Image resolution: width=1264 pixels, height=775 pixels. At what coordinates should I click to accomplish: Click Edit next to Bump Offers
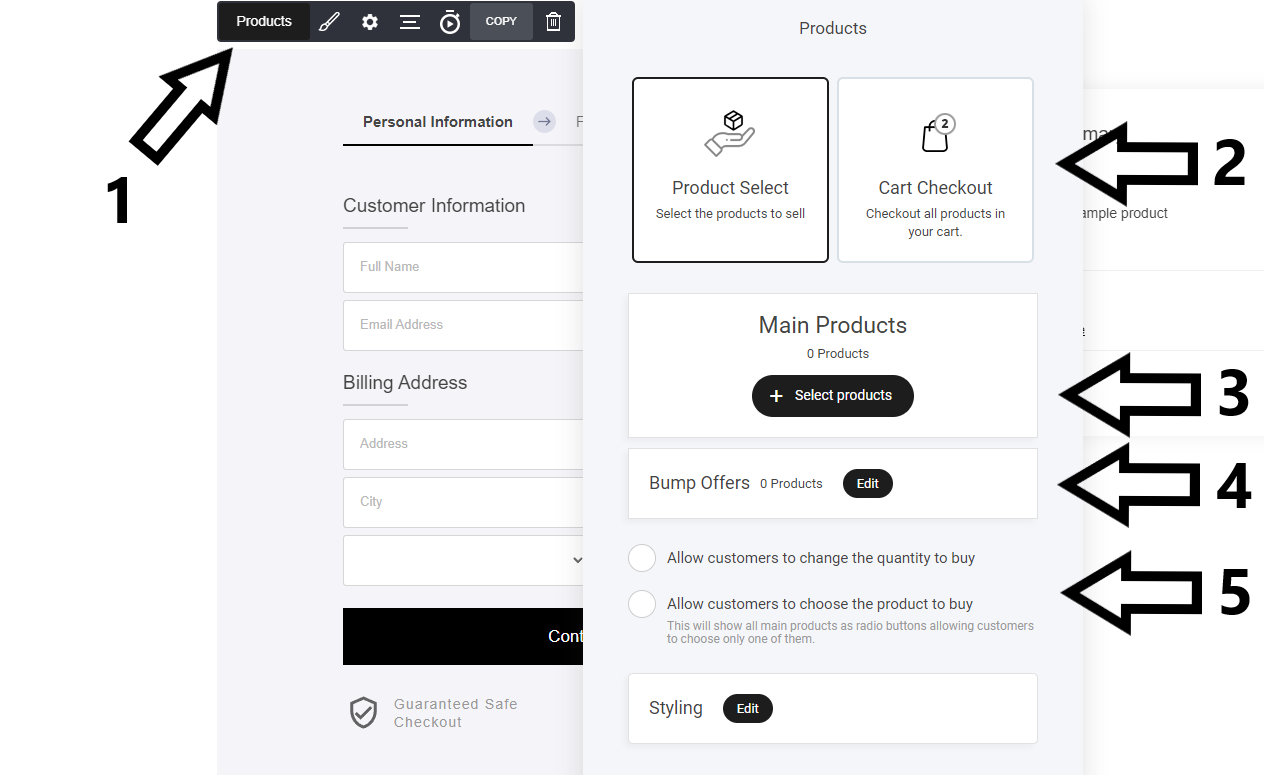(x=867, y=484)
